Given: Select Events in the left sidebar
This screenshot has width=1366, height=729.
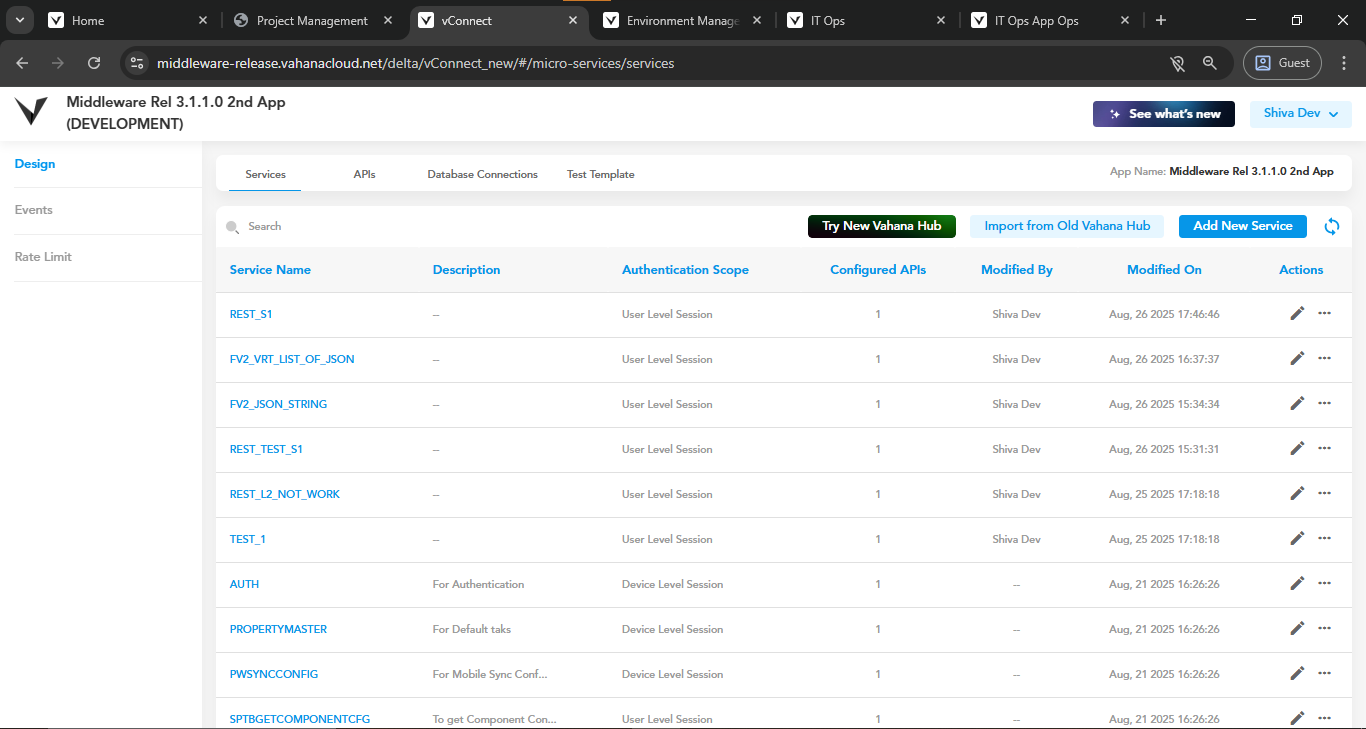Looking at the screenshot, I should point(33,210).
